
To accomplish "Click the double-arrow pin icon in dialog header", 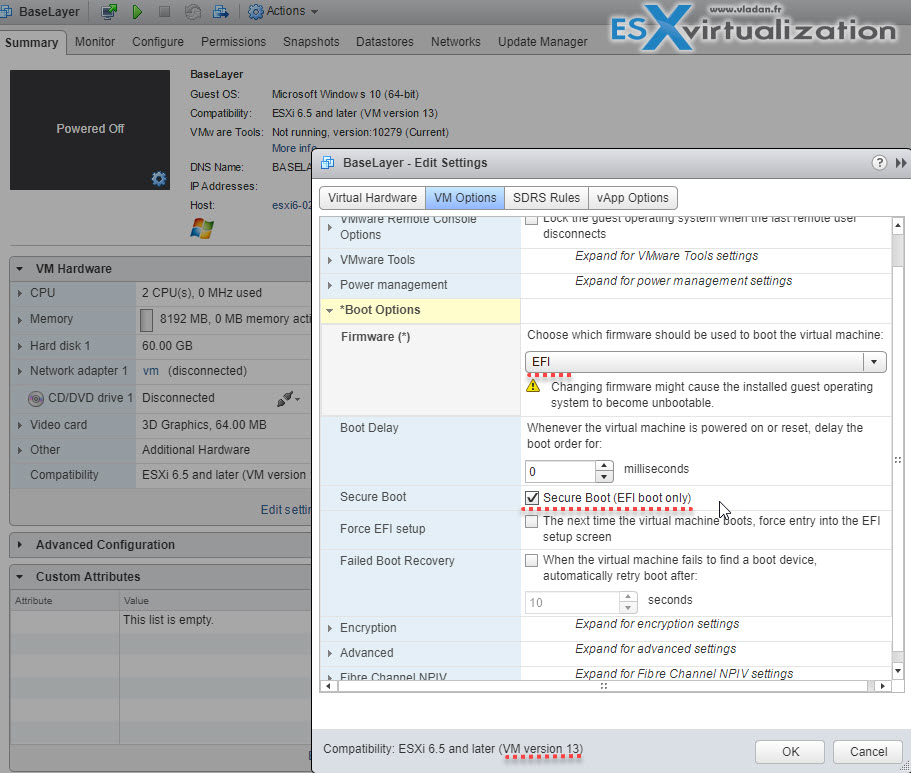I will coord(901,163).
